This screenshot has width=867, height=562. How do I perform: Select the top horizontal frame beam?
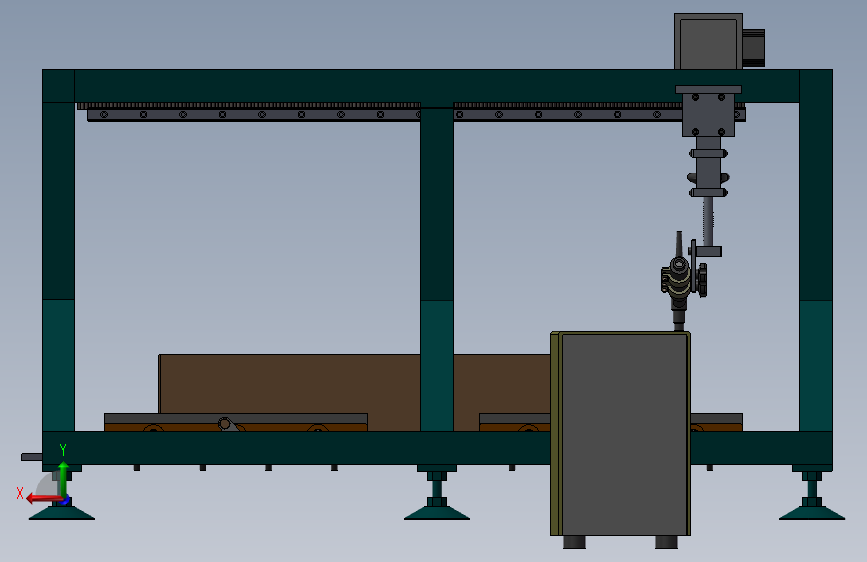click(437, 86)
